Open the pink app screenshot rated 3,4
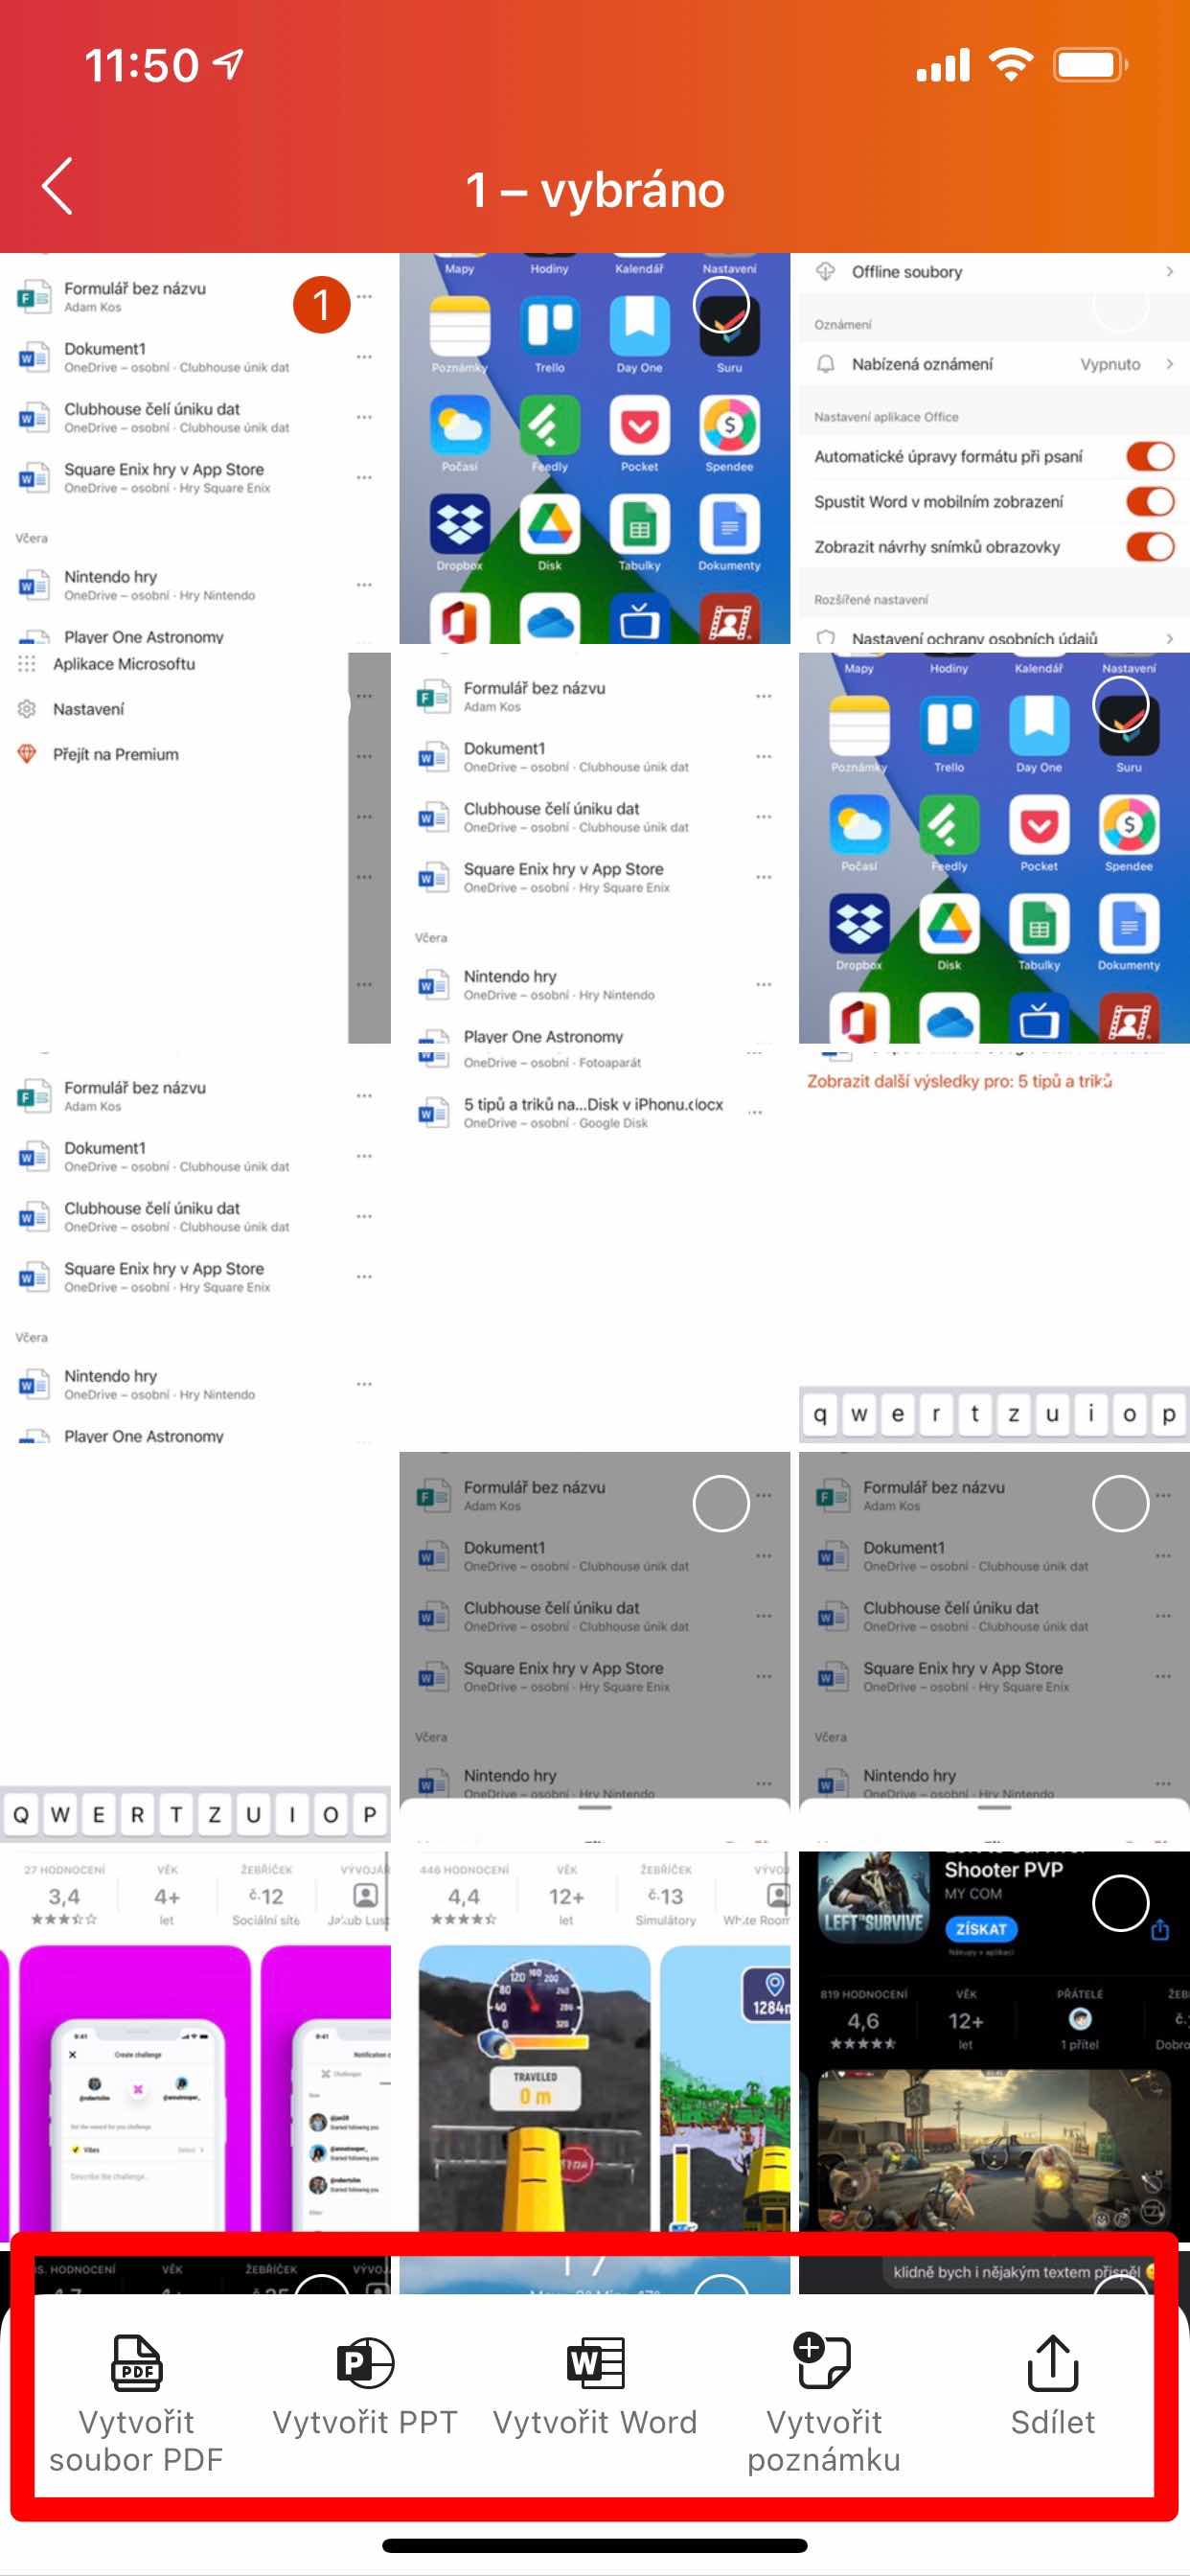This screenshot has width=1190, height=2576. pos(195,2047)
